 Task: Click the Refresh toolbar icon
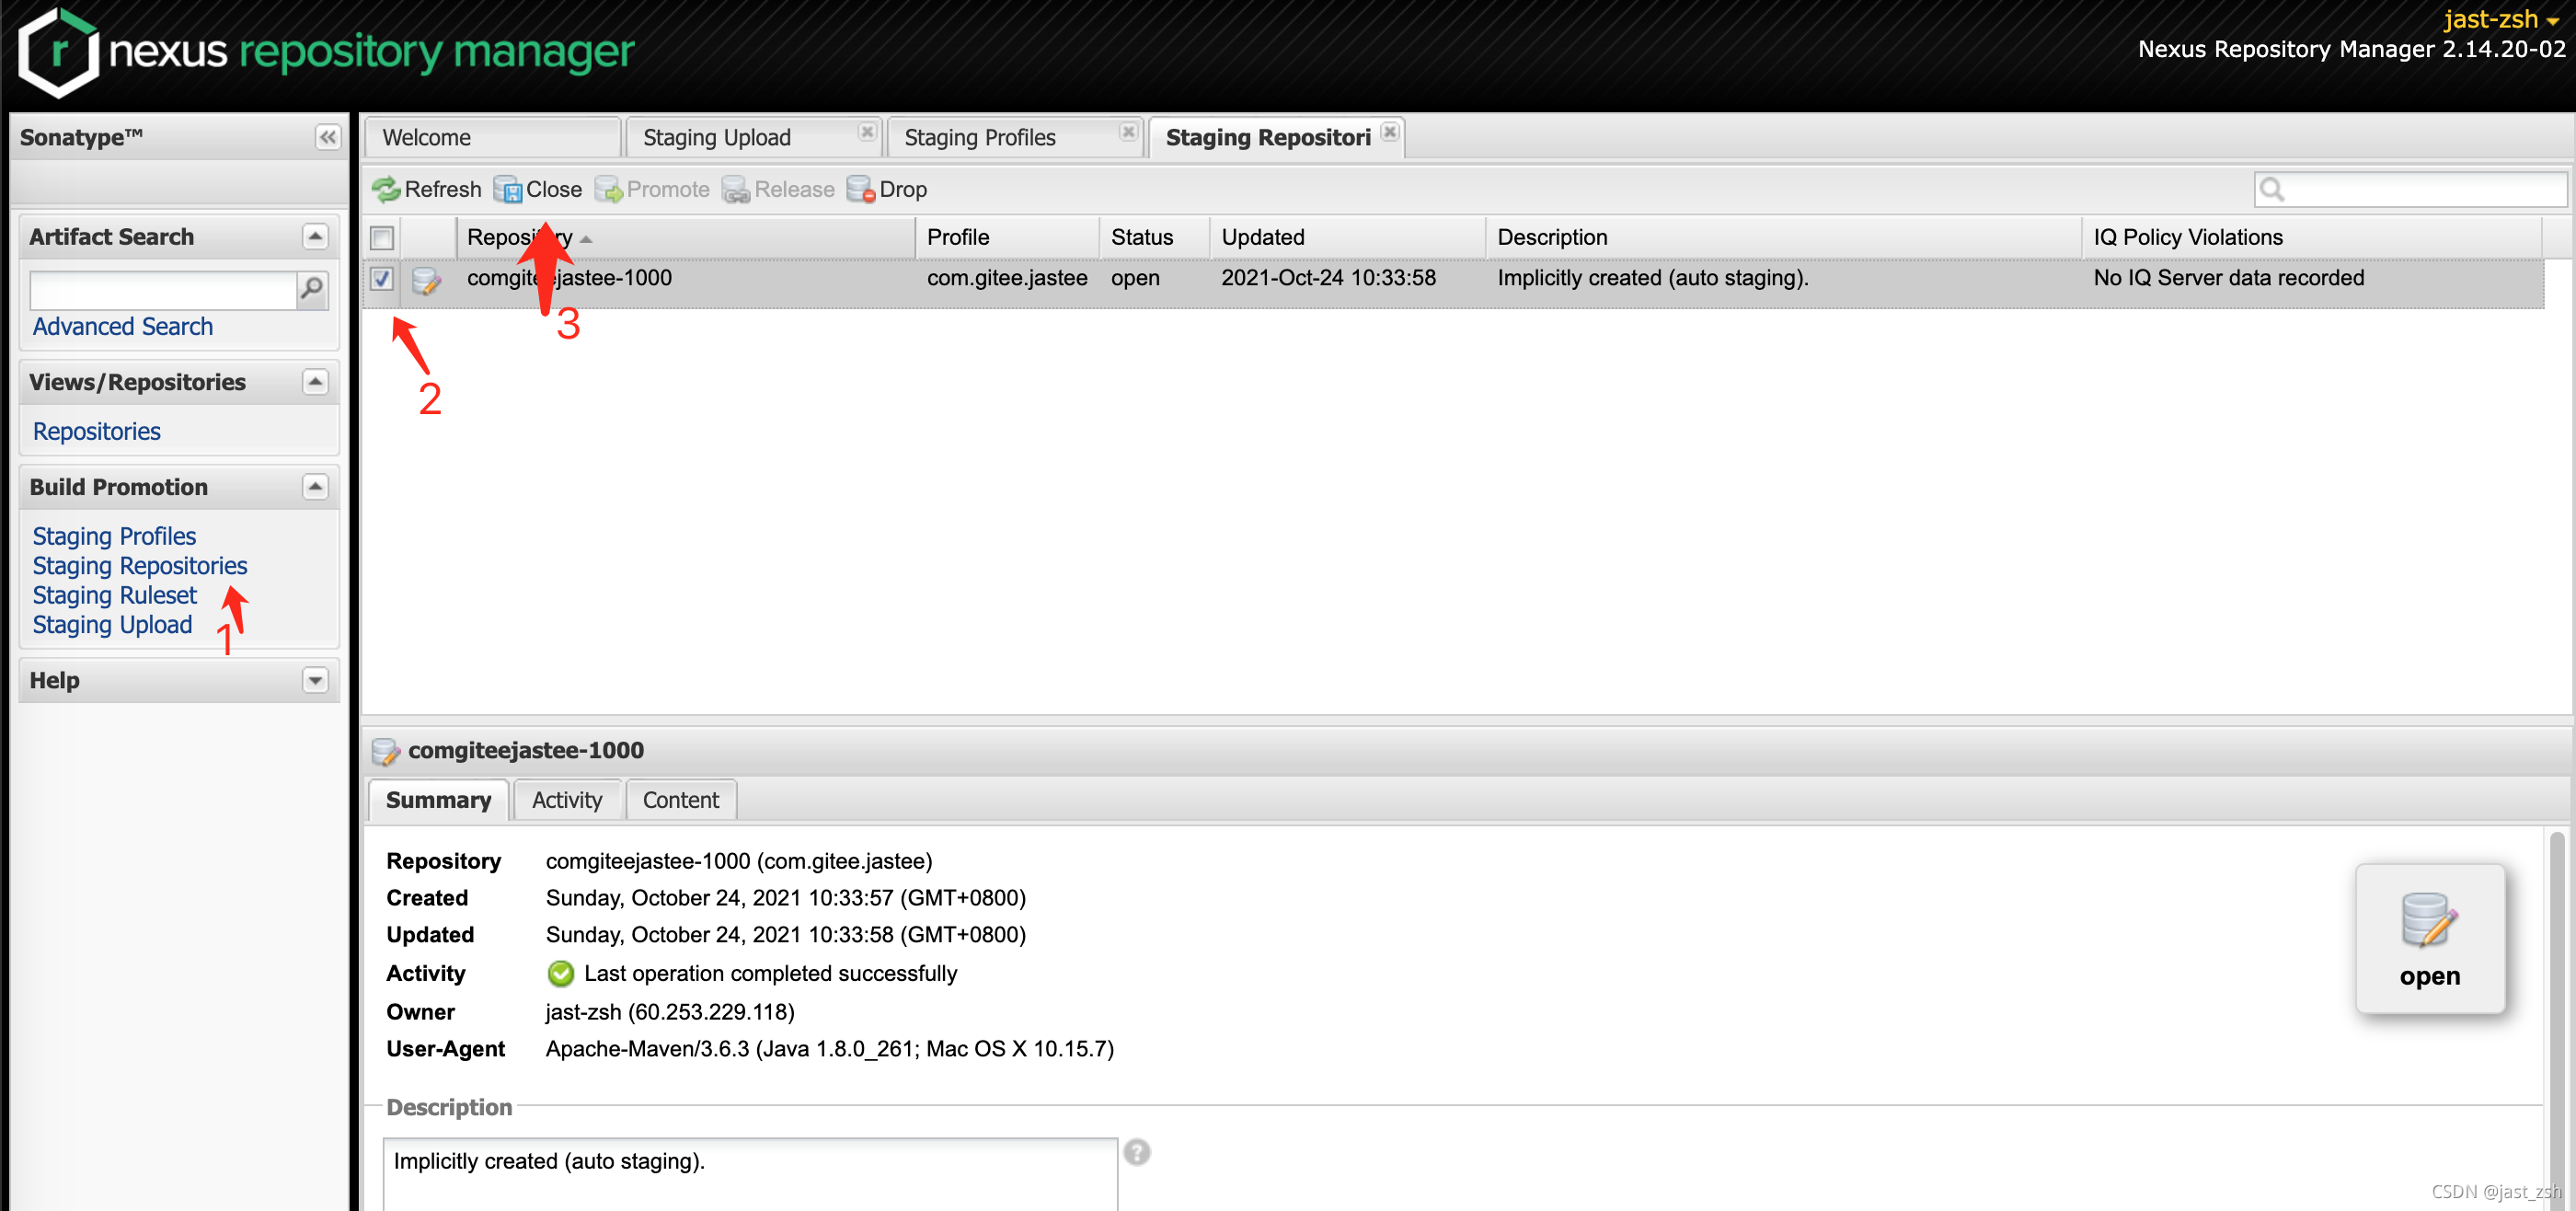click(386, 189)
